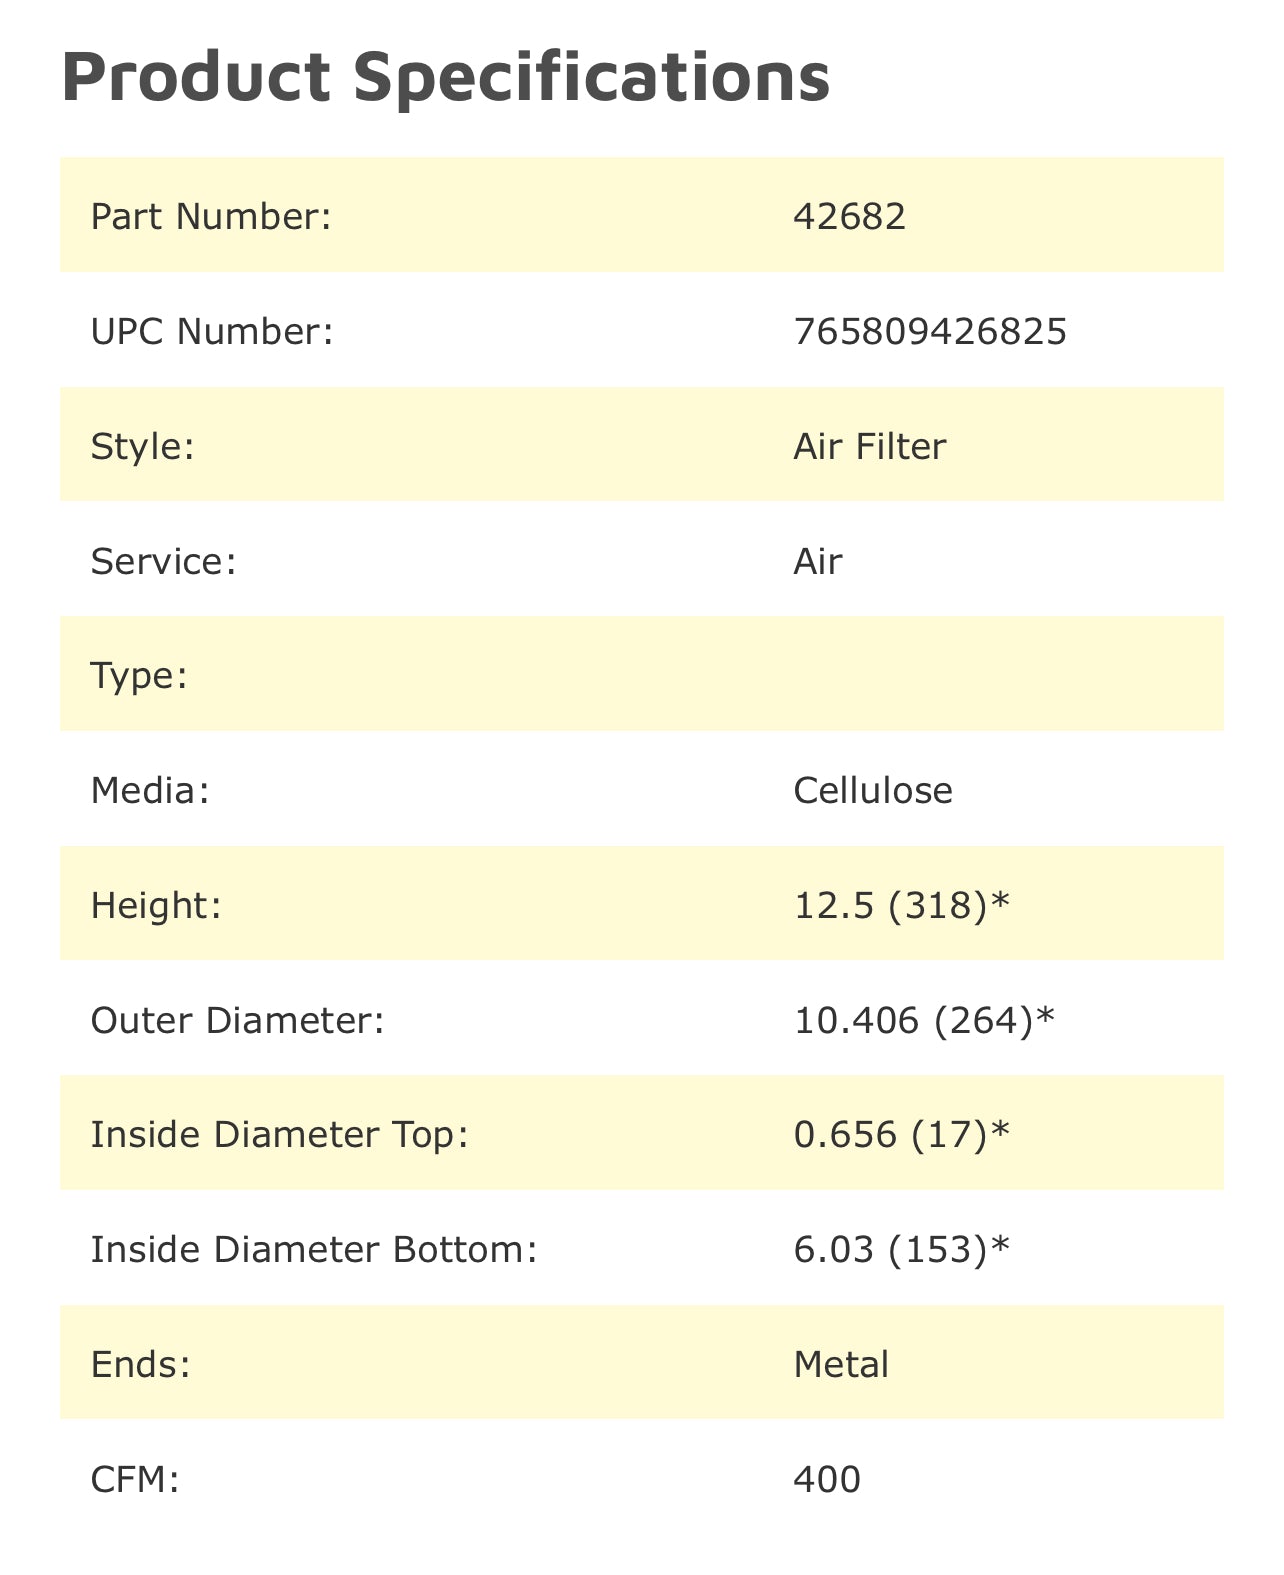Click the Outer Diameter label
This screenshot has width=1284, height=1575.
tap(237, 1021)
